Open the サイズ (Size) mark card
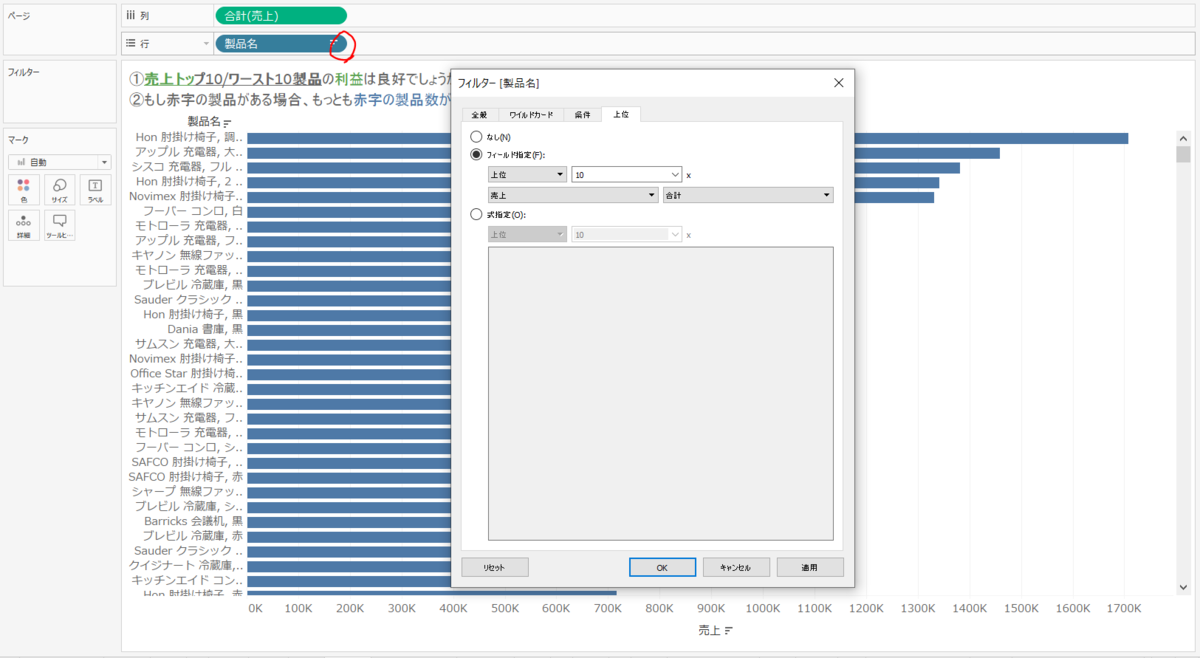1200x658 pixels. (59, 190)
